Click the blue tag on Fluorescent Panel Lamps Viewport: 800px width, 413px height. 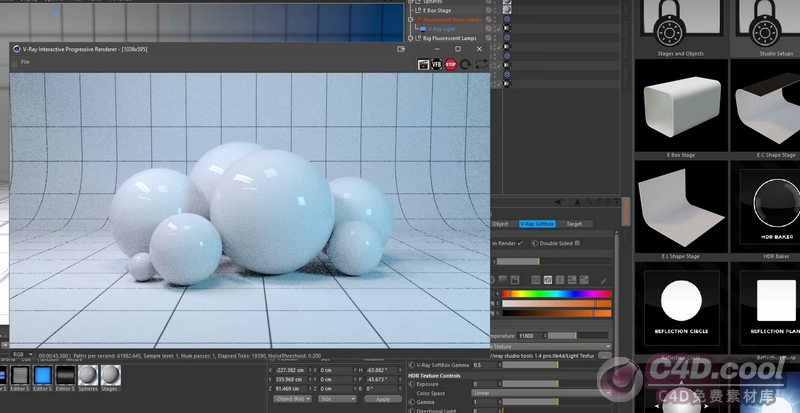click(507, 19)
